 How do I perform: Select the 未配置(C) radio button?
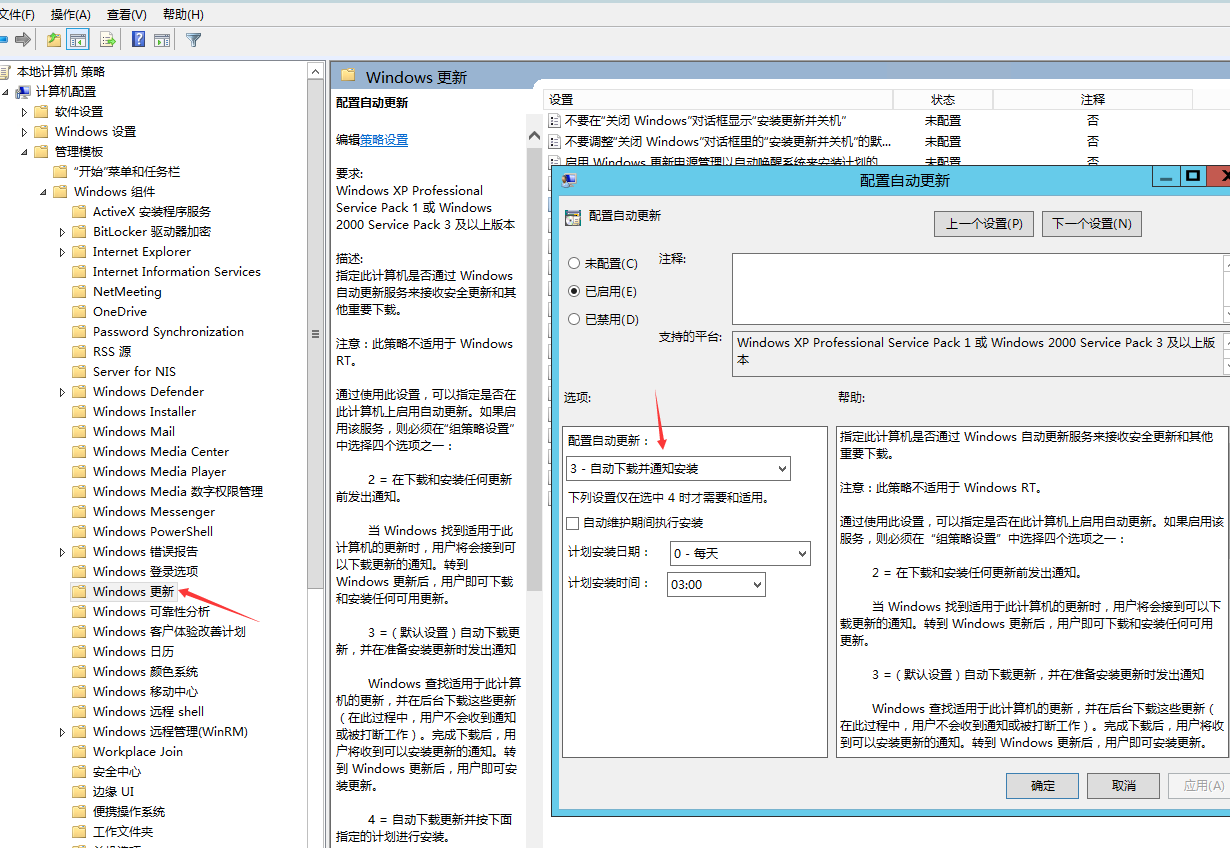[574, 264]
